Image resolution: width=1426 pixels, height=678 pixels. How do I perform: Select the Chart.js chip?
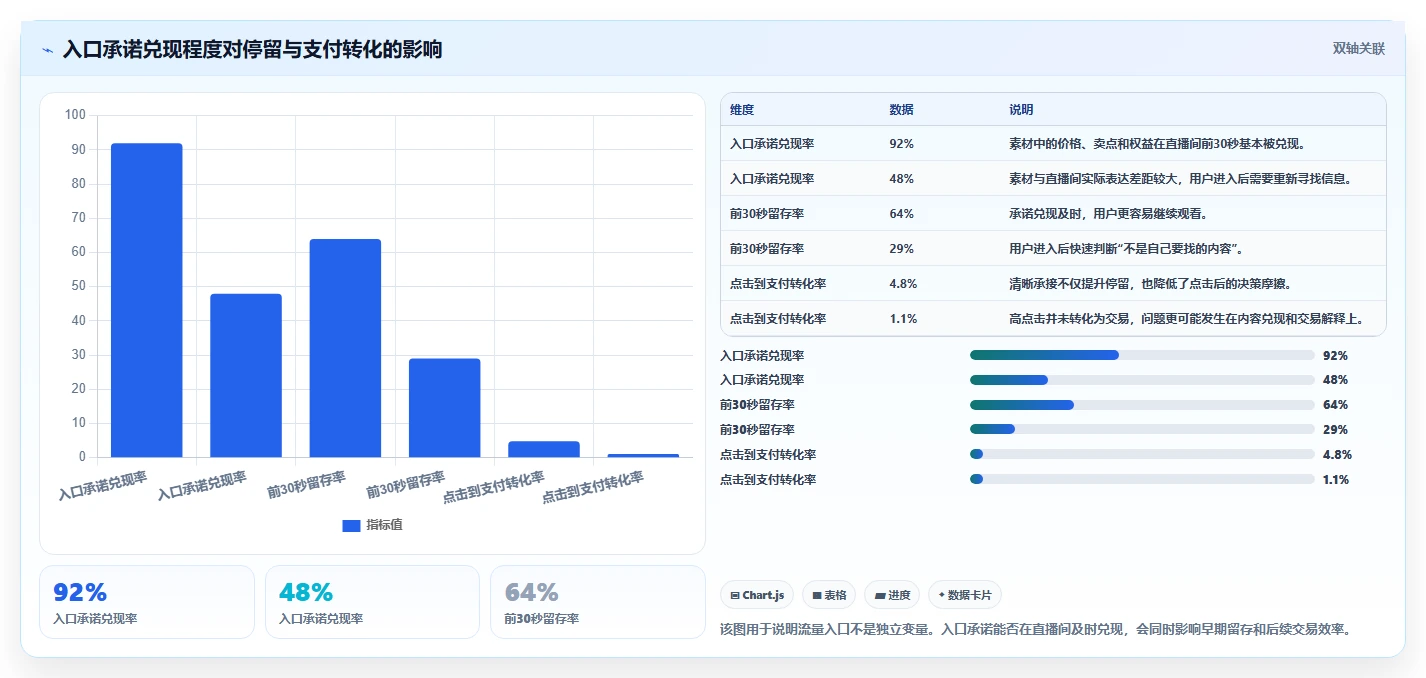pyautogui.click(x=757, y=595)
